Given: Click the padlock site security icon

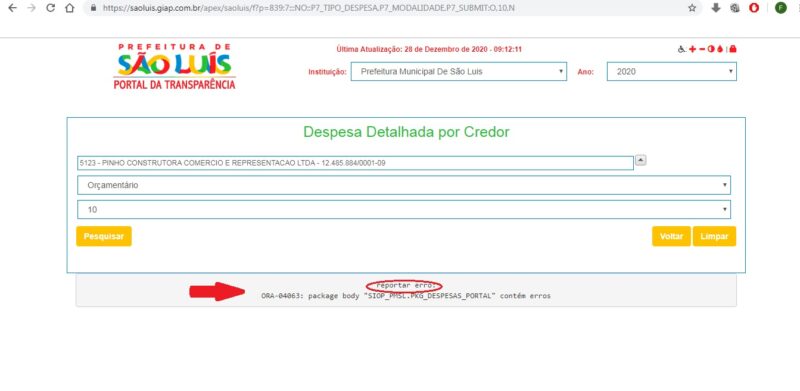Looking at the screenshot, I should [93, 8].
